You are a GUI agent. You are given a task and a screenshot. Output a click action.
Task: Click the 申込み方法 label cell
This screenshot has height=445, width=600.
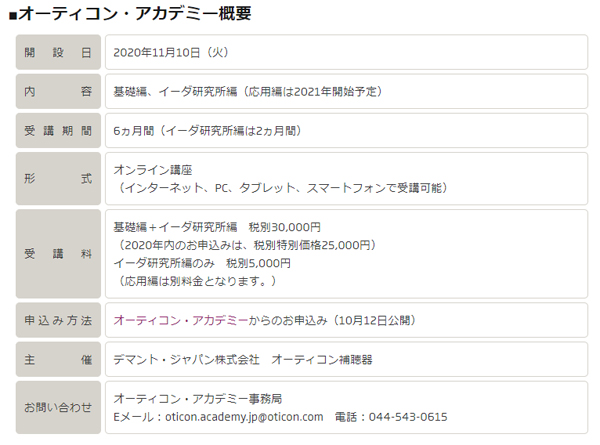pyautogui.click(x=58, y=320)
